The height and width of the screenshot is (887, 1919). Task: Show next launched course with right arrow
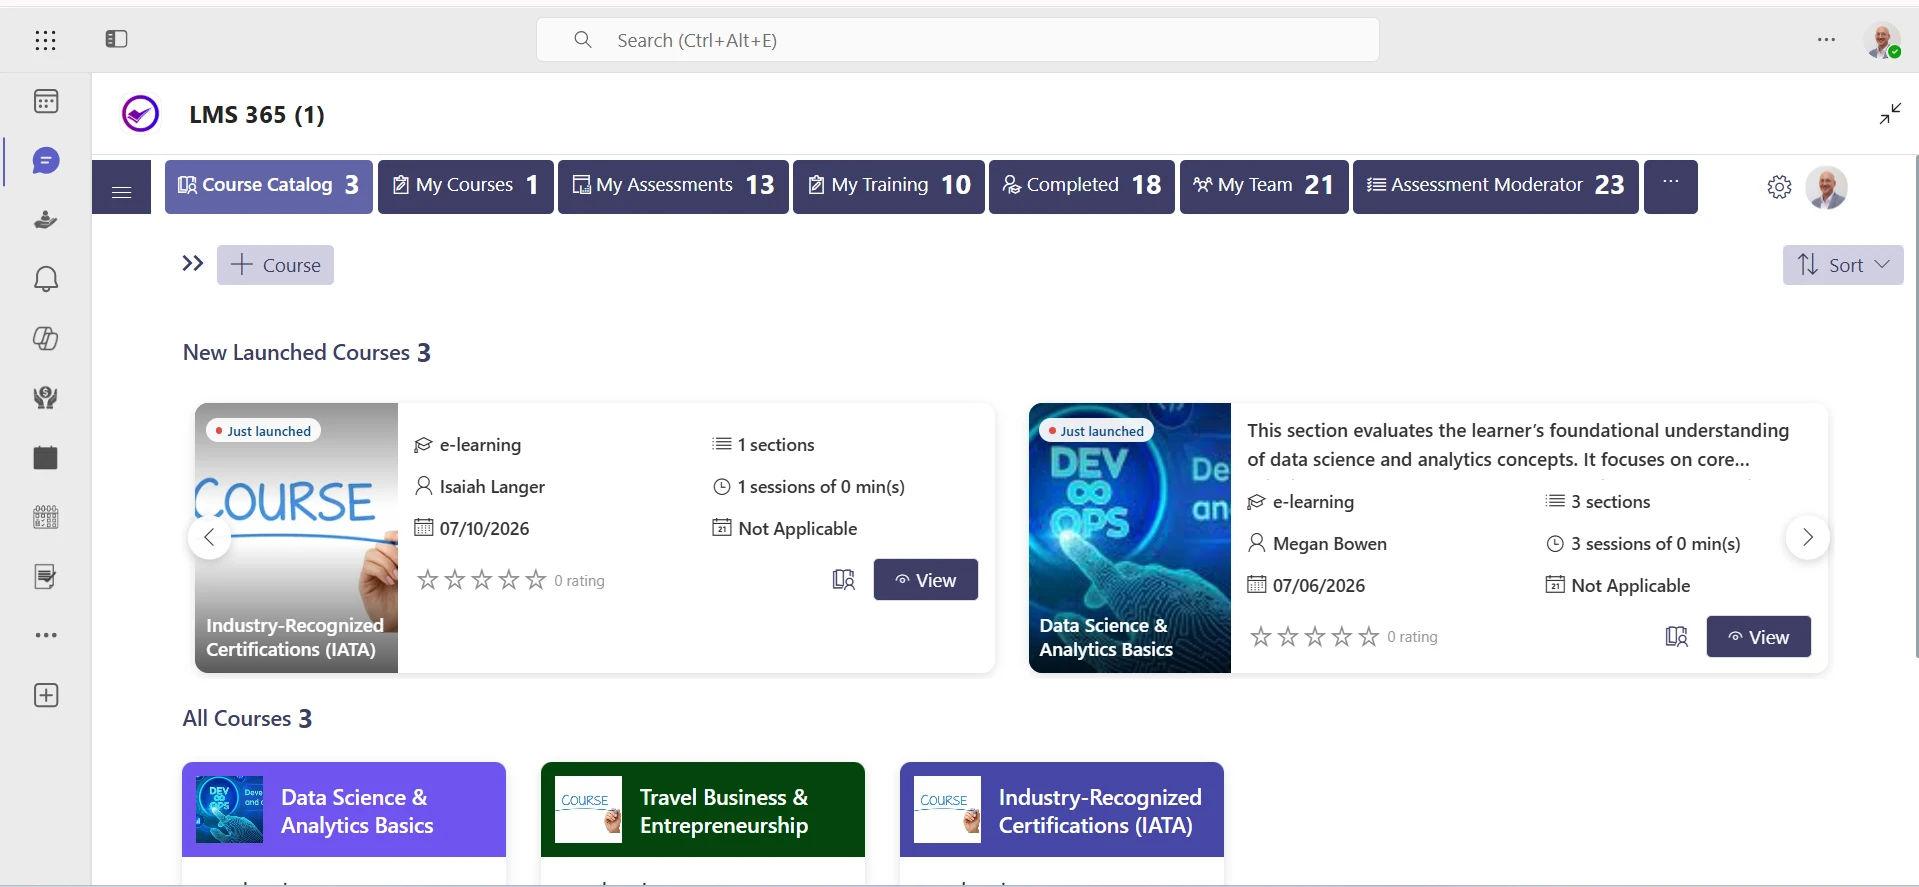1807,537
